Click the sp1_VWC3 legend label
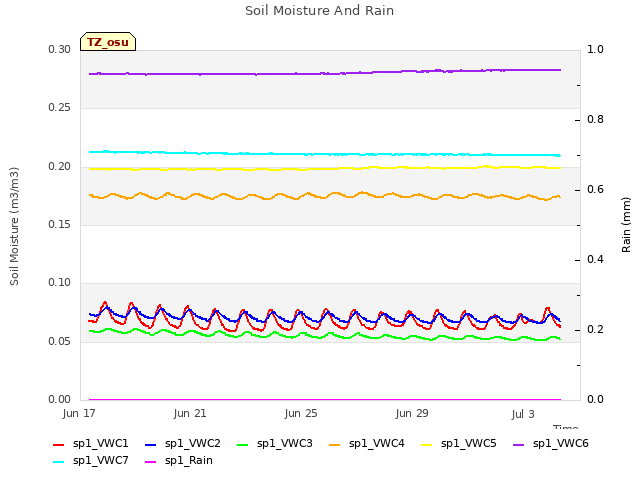The width and height of the screenshot is (640, 480). click(284, 443)
